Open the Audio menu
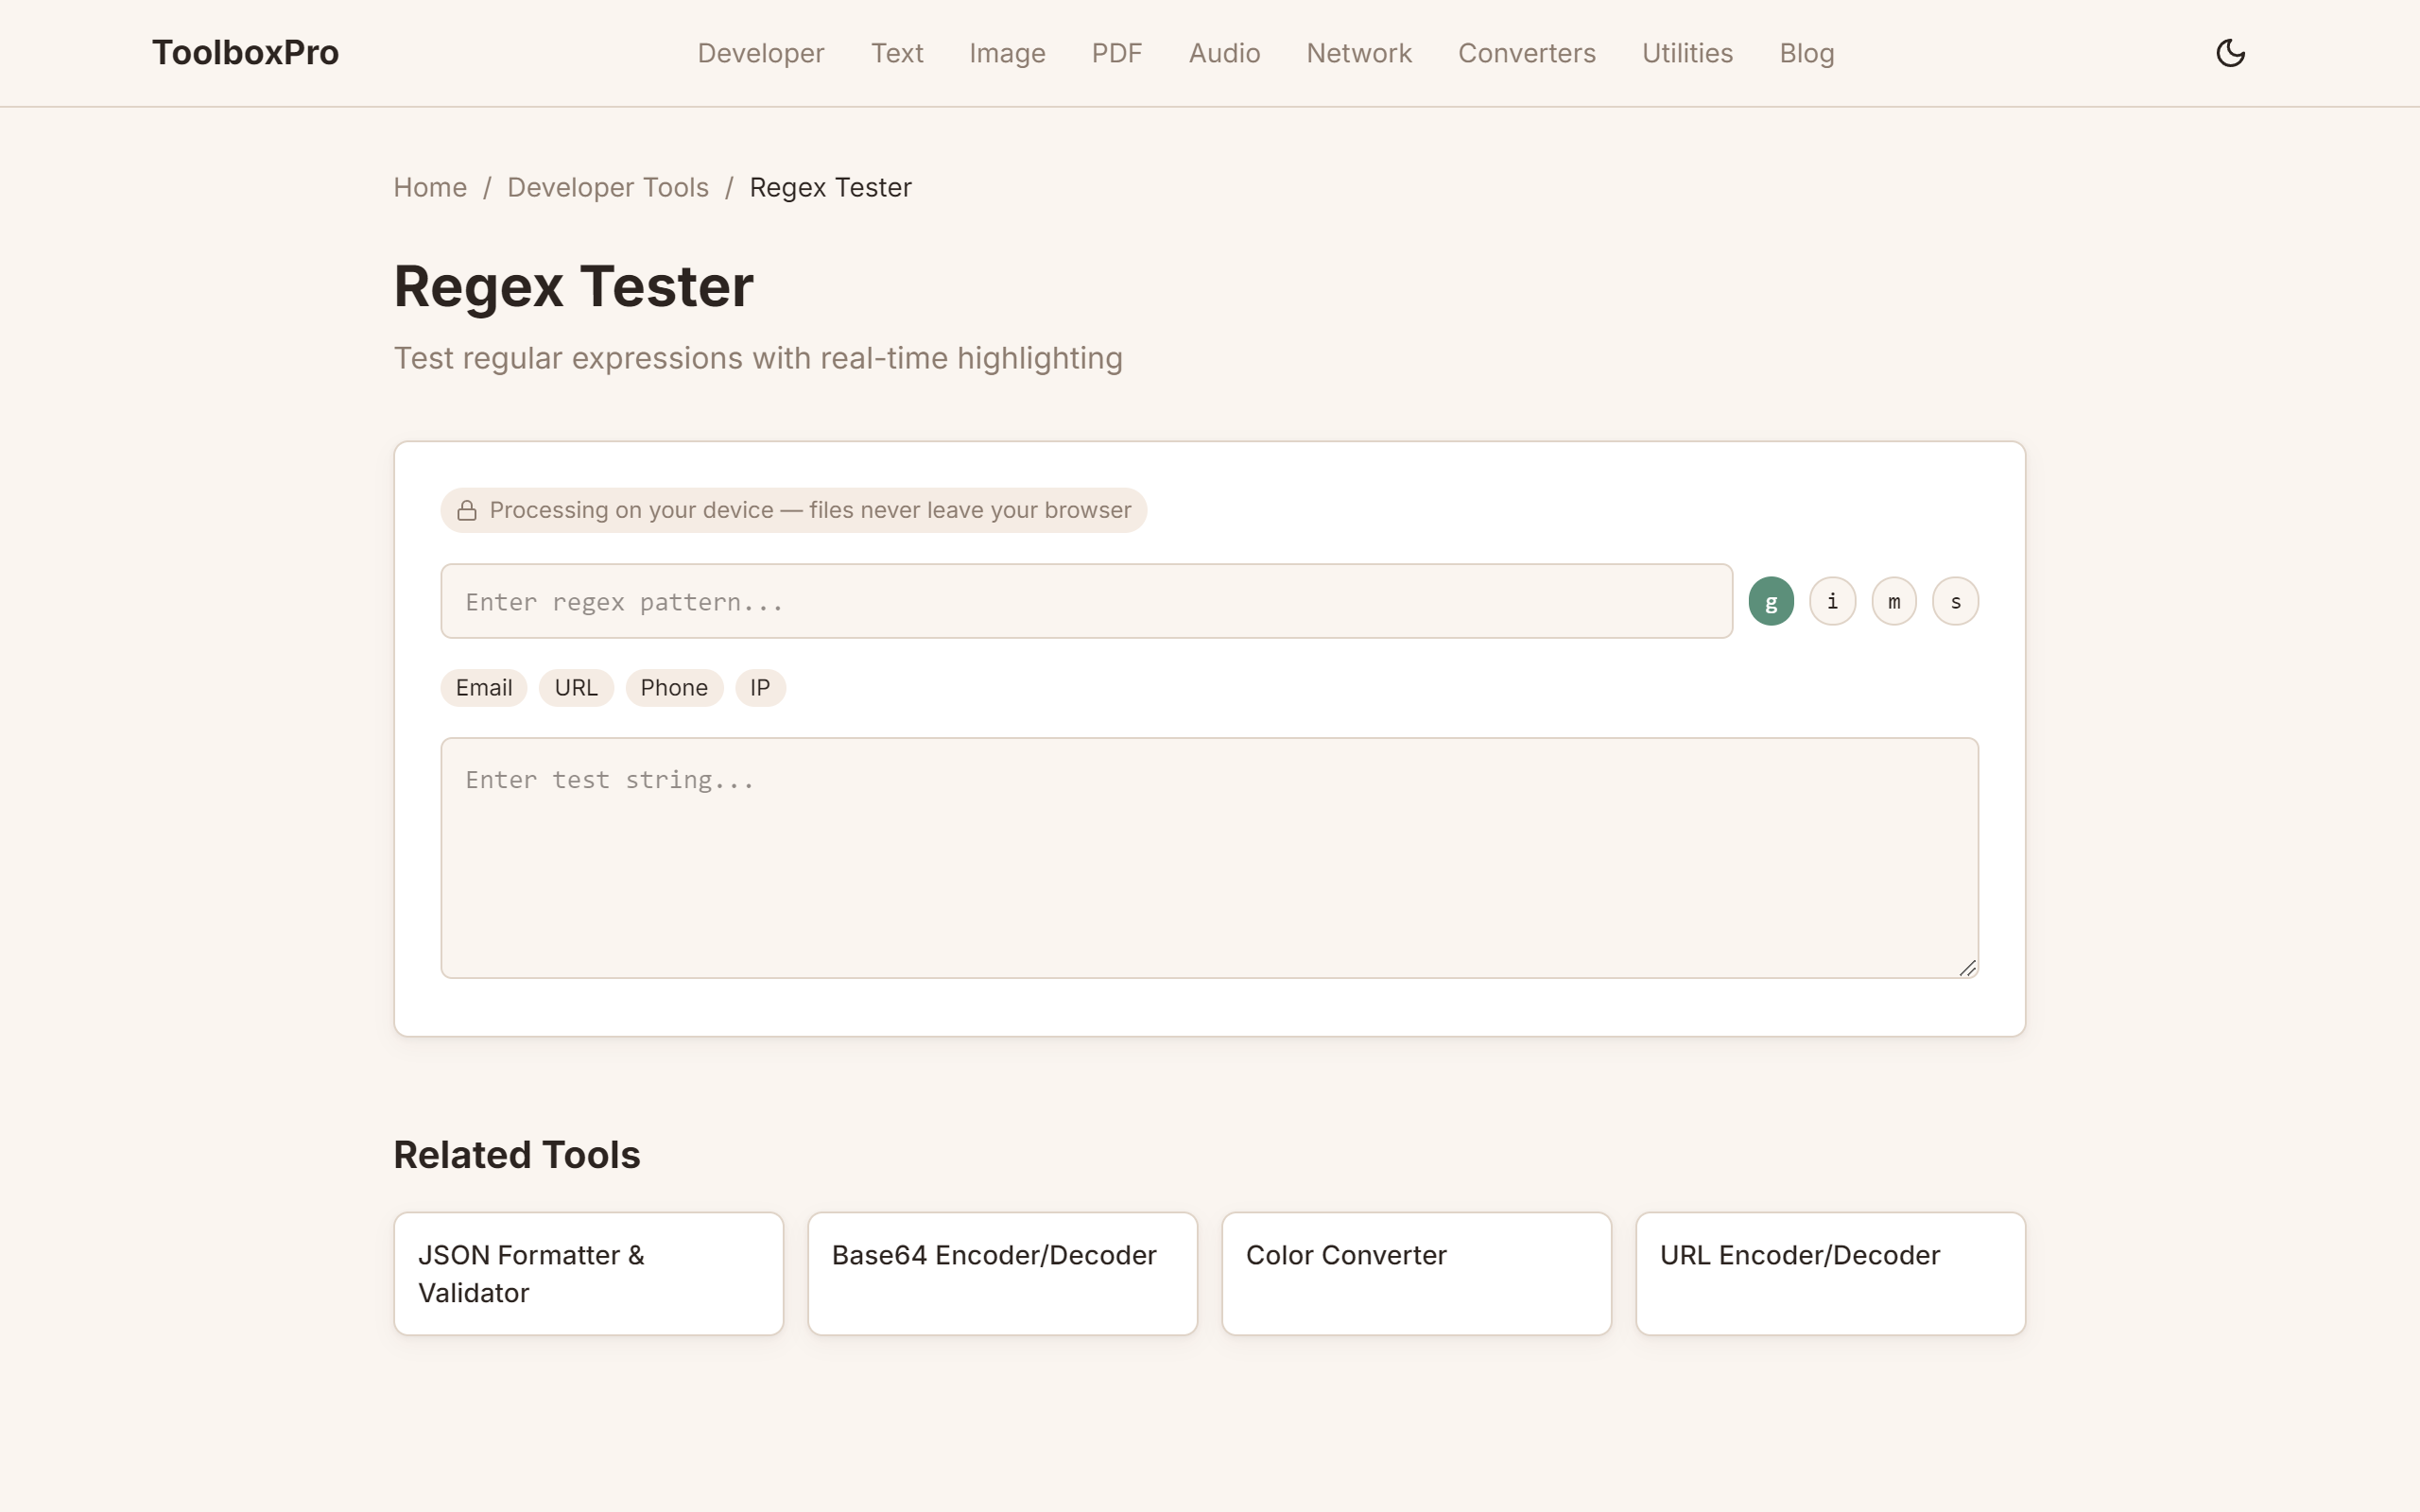This screenshot has width=2420, height=1512. [x=1224, y=53]
